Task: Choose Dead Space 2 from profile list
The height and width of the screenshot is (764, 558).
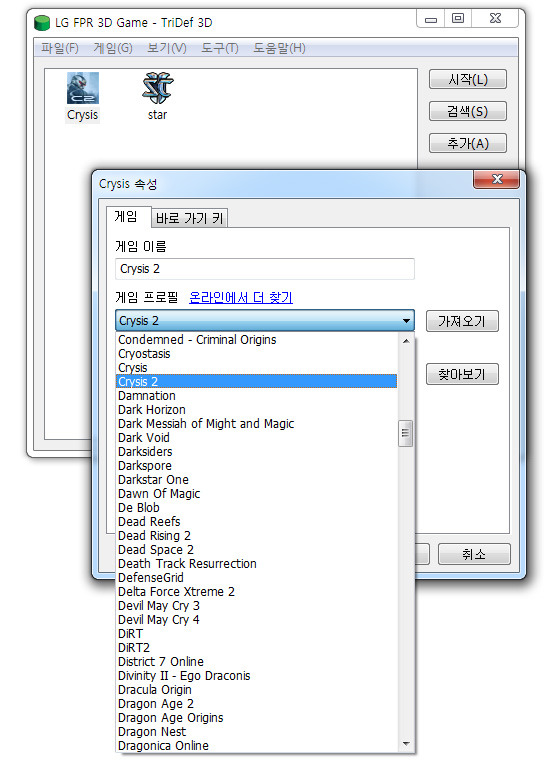Action: point(155,550)
